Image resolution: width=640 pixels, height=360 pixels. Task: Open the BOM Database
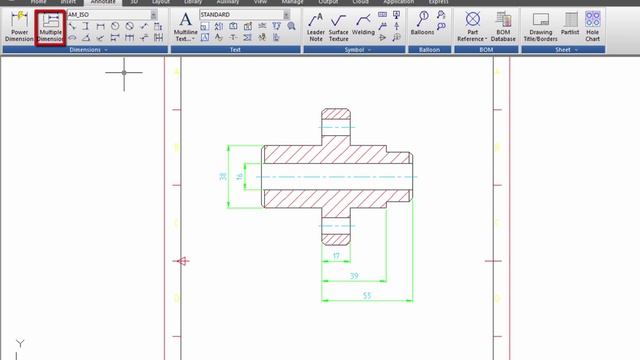(x=503, y=27)
